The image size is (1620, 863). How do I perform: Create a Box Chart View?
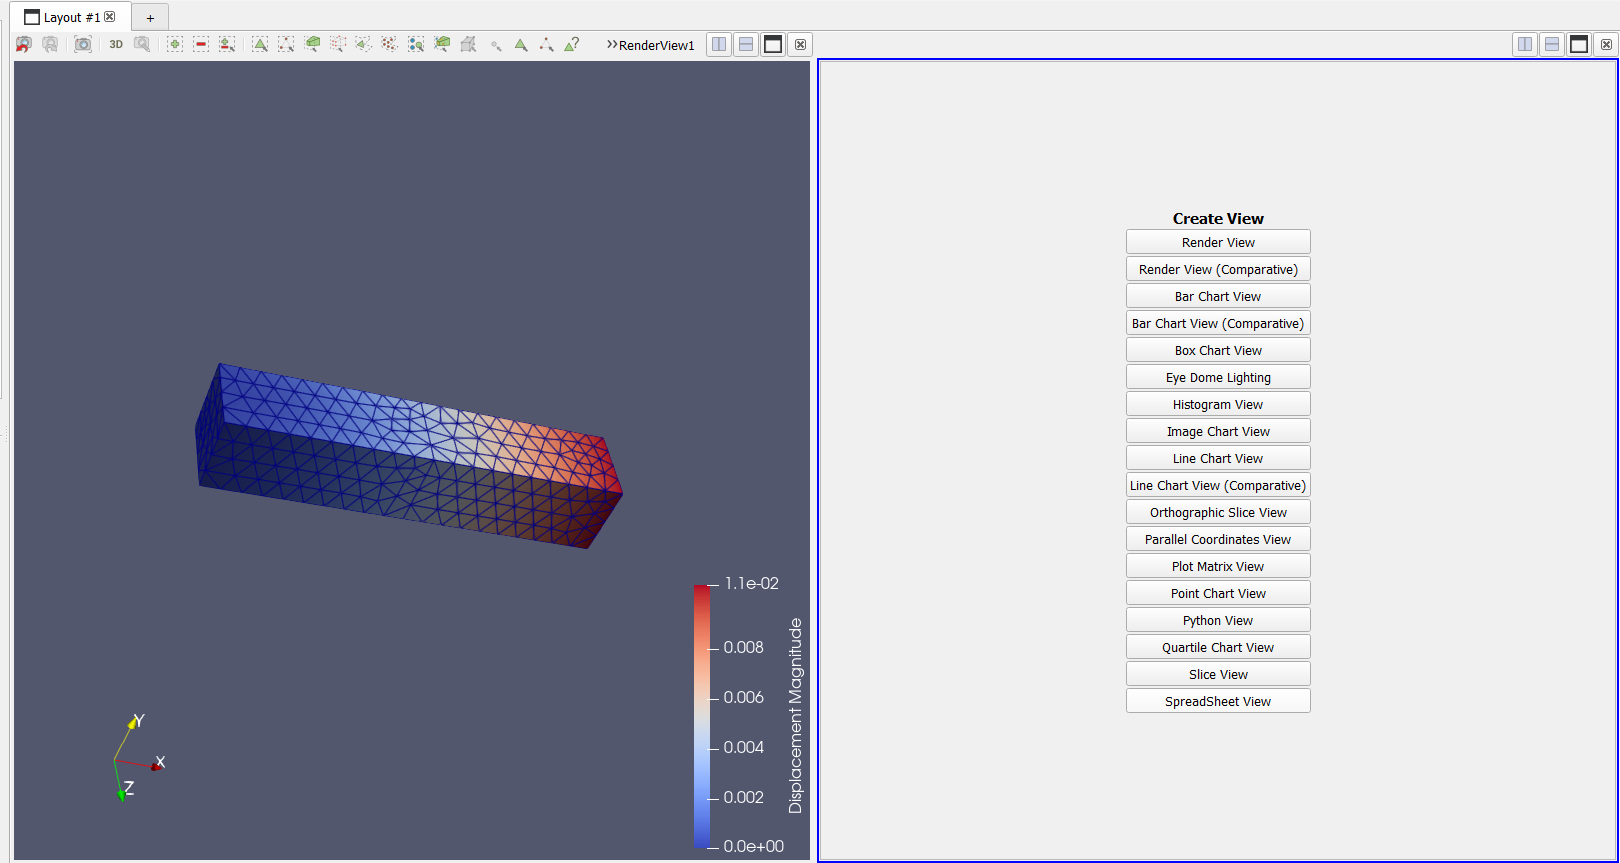[x=1218, y=350]
